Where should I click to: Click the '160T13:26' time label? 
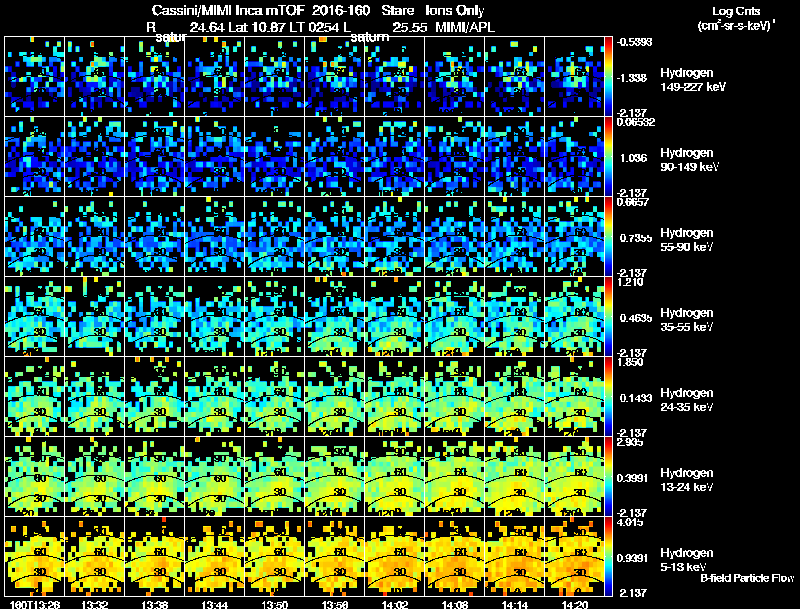(35, 604)
